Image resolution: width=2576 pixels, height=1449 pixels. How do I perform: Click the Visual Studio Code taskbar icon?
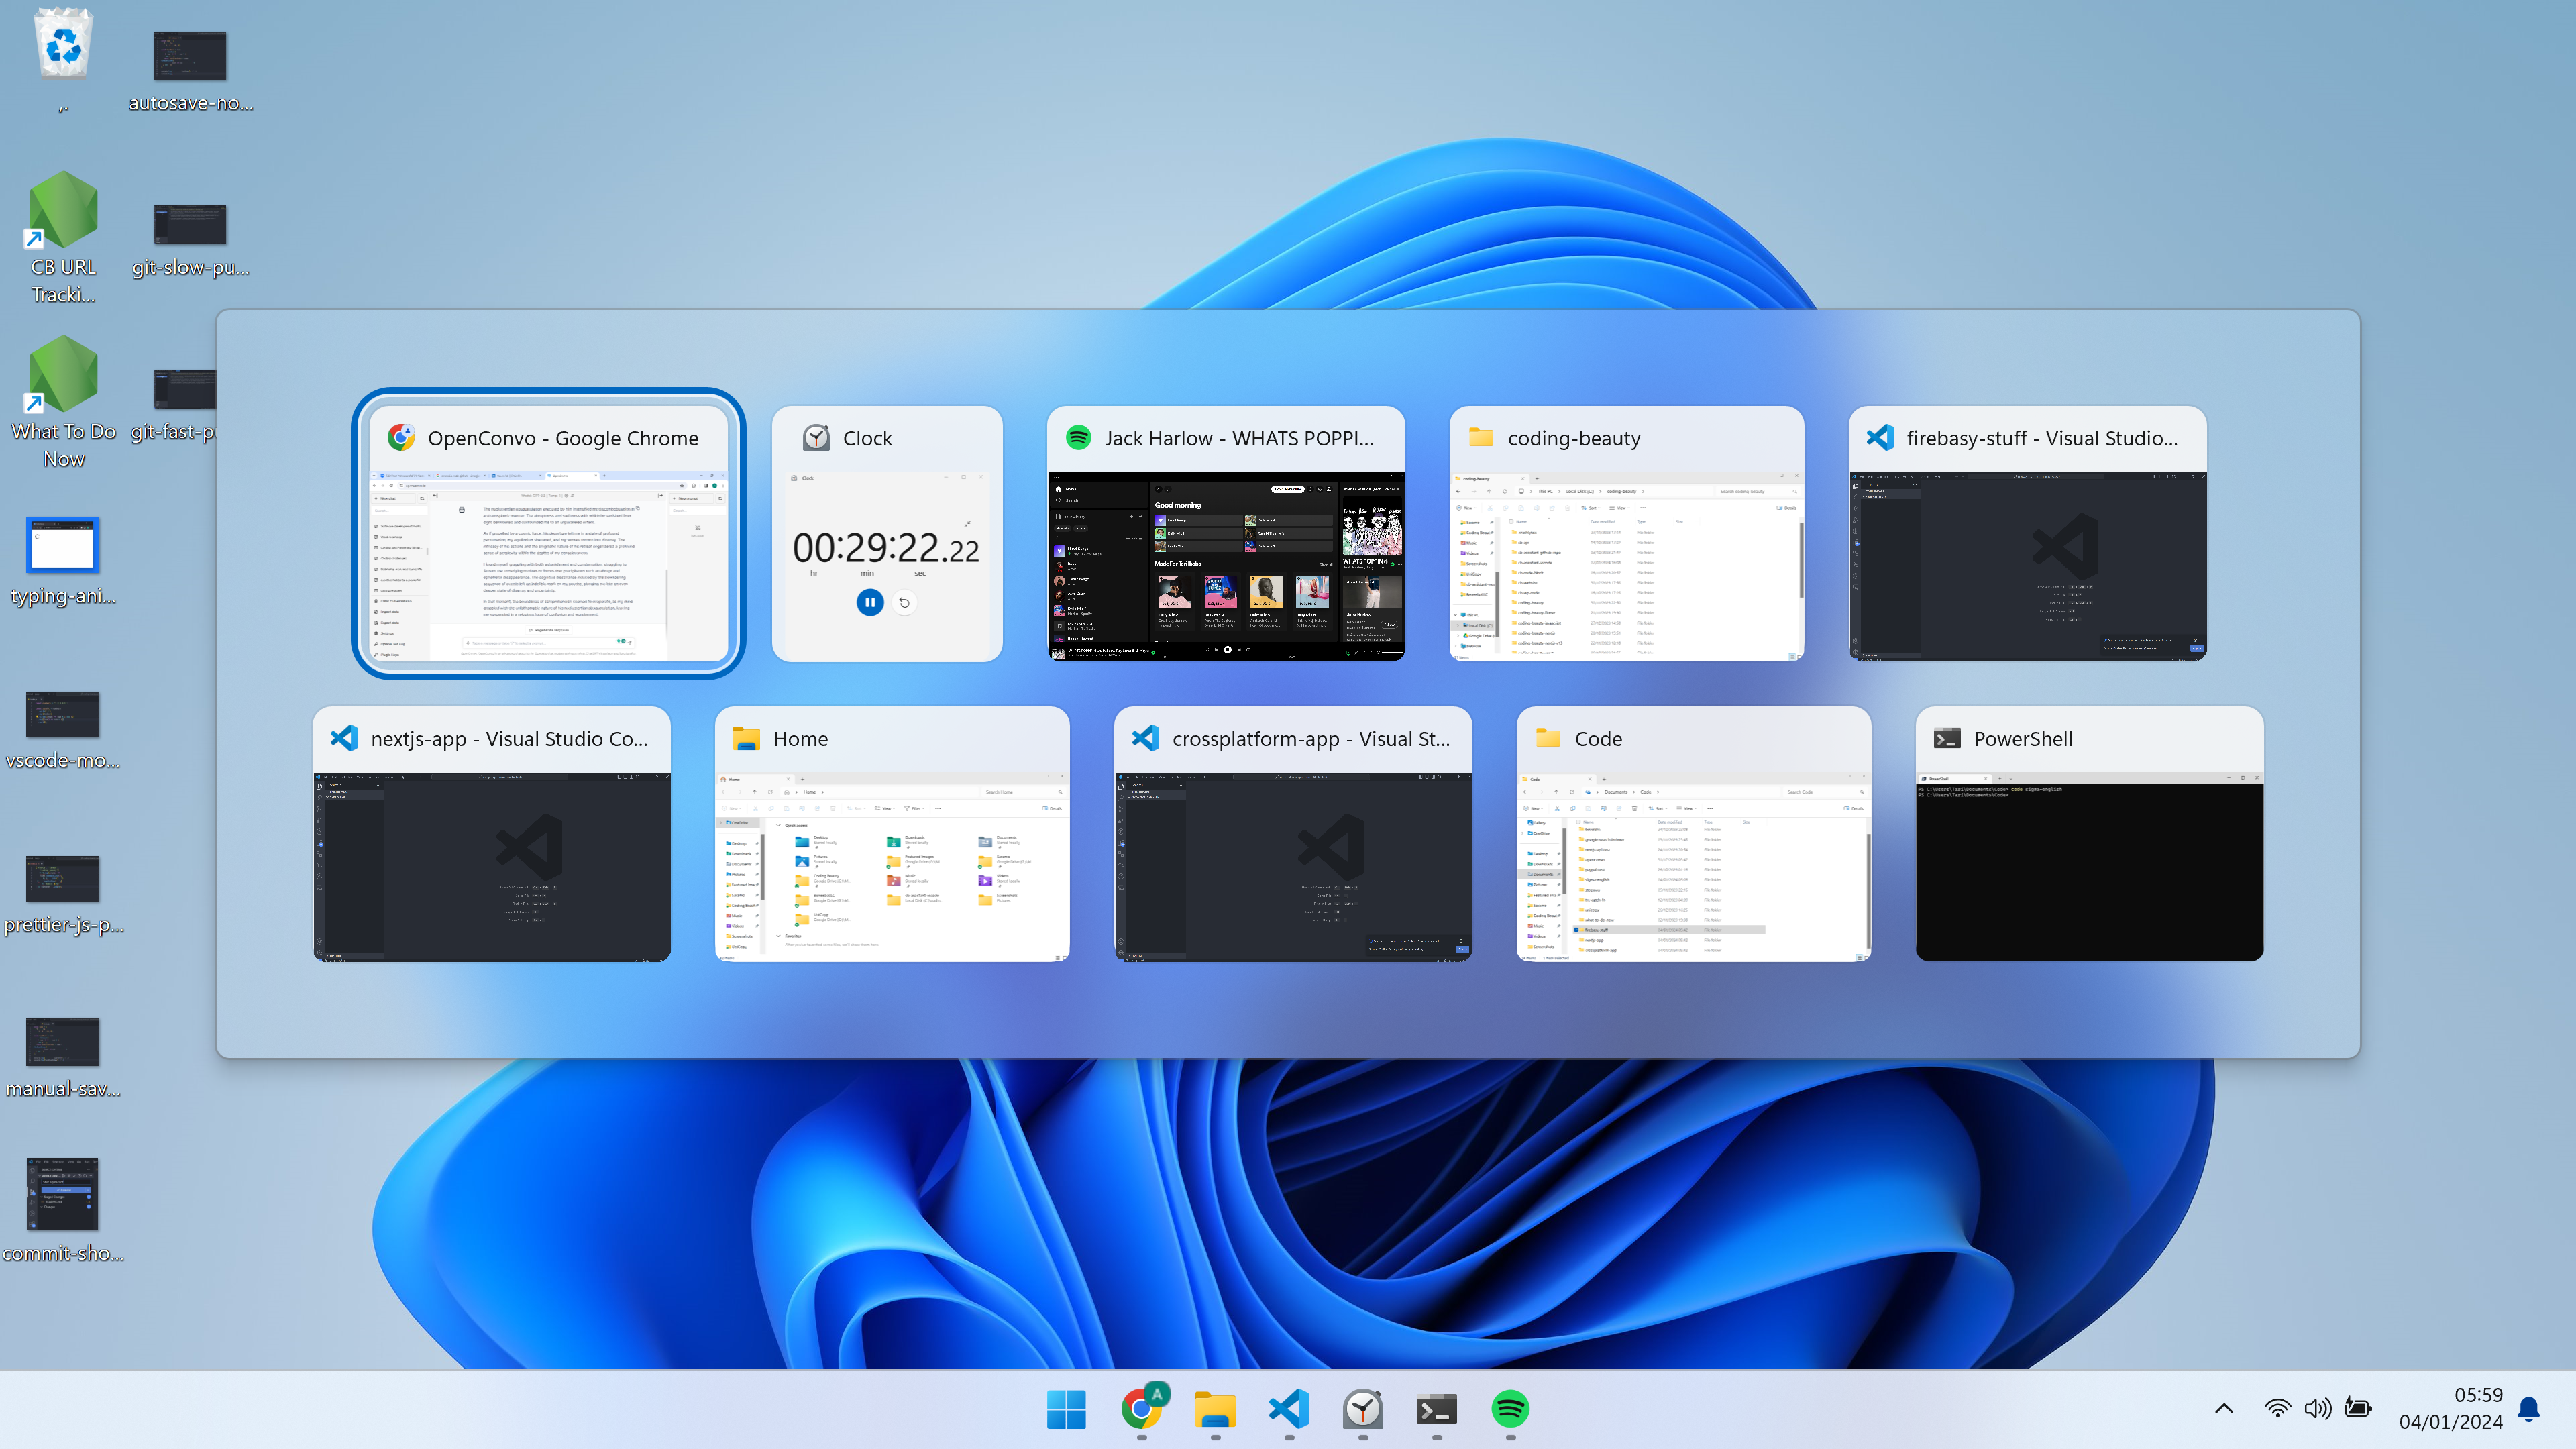(1289, 1409)
